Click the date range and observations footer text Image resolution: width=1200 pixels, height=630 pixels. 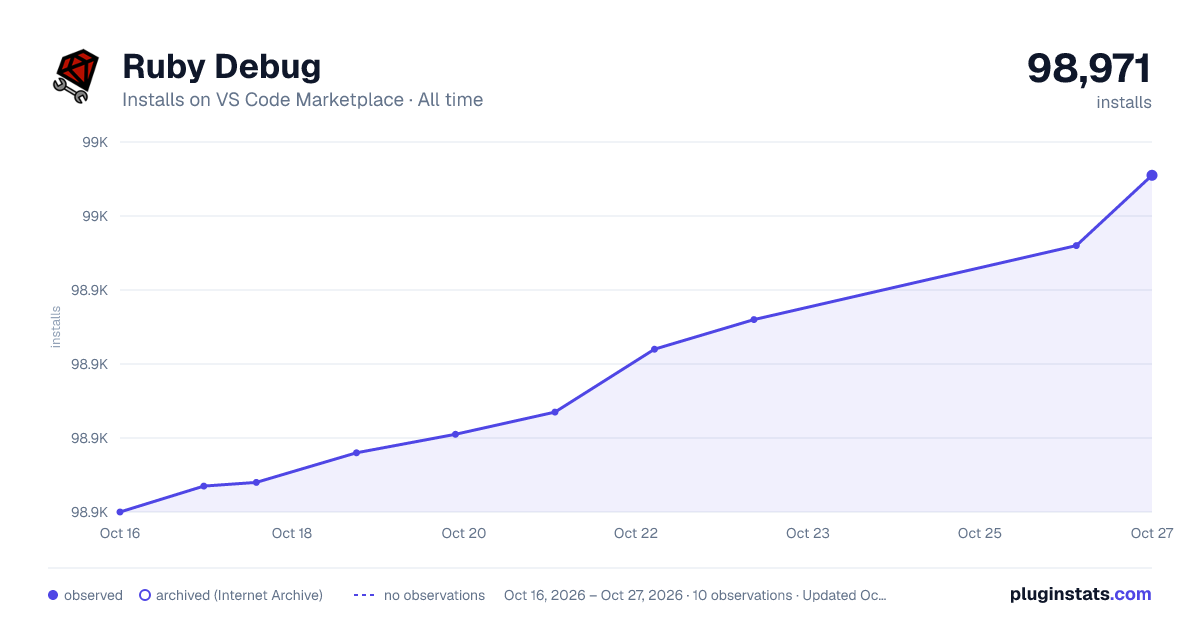695,595
